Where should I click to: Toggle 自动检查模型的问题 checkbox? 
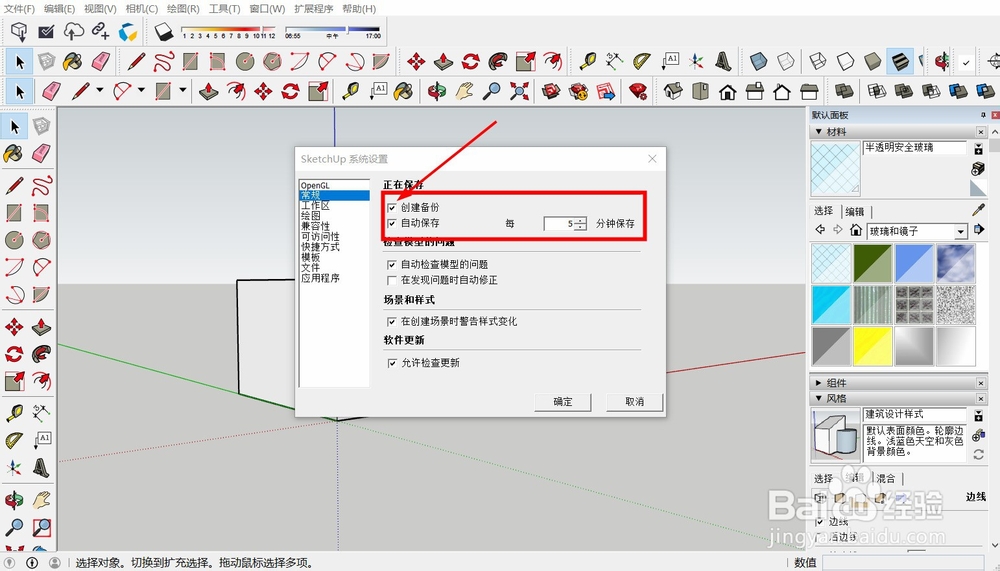(x=392, y=264)
